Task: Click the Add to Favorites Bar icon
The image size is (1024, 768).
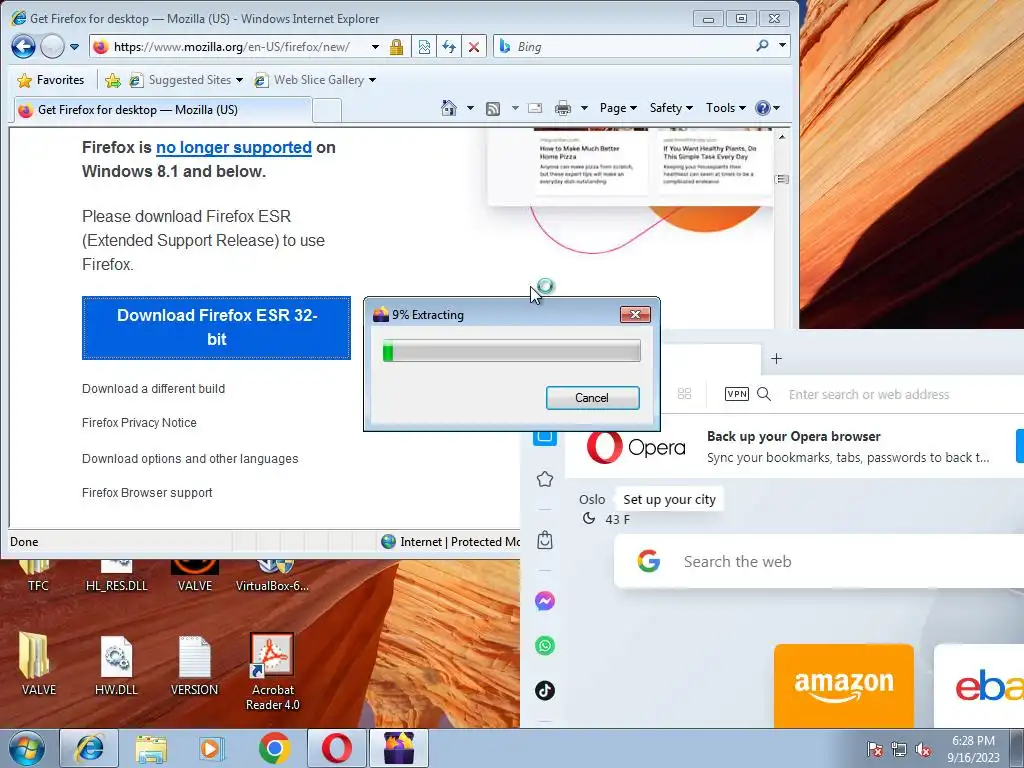Action: (x=113, y=80)
